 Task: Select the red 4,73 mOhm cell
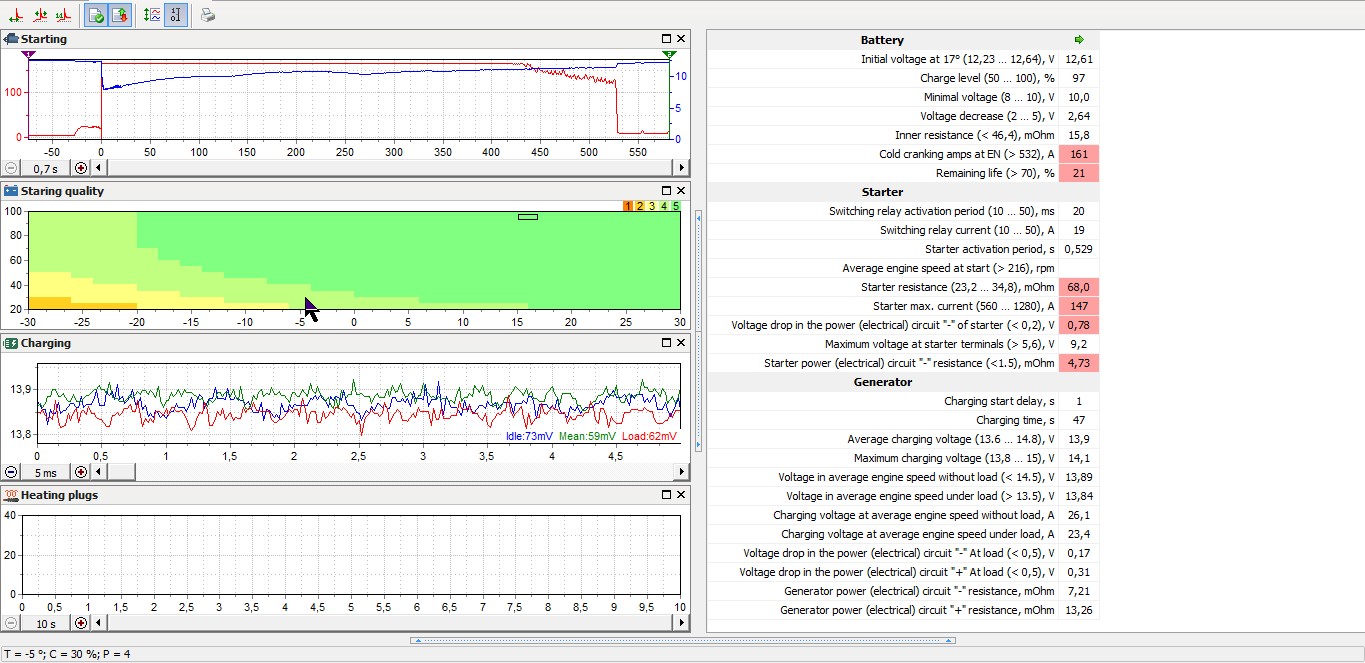coord(1079,363)
